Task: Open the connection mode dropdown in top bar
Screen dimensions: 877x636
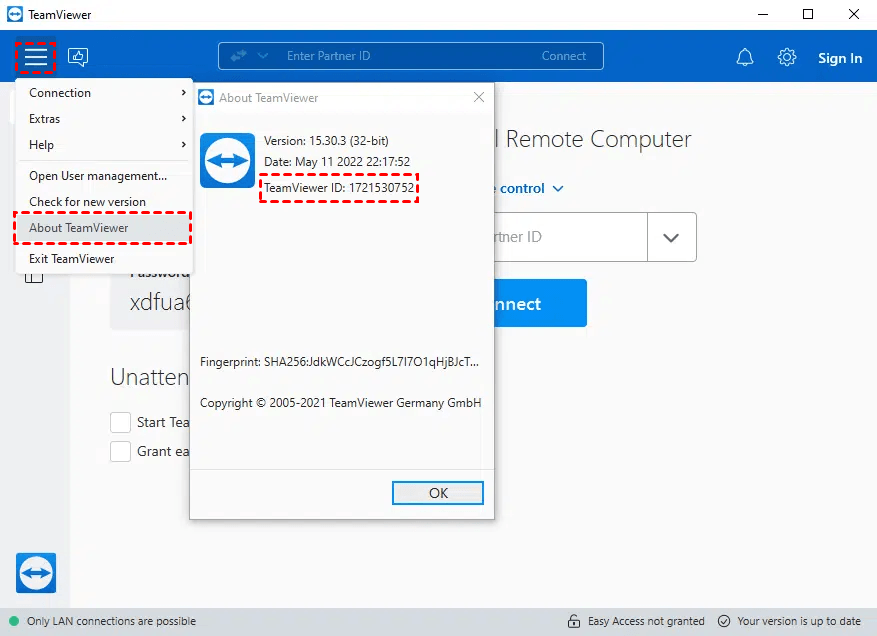Action: 263,56
